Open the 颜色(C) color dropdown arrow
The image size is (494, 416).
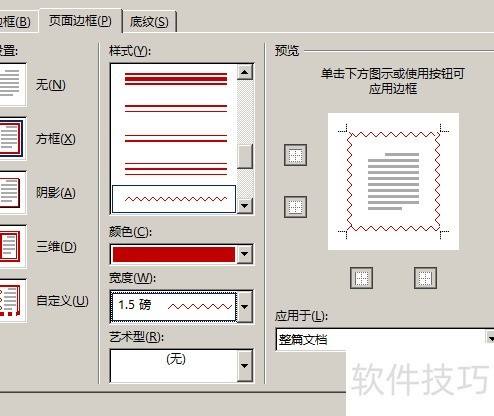click(245, 254)
